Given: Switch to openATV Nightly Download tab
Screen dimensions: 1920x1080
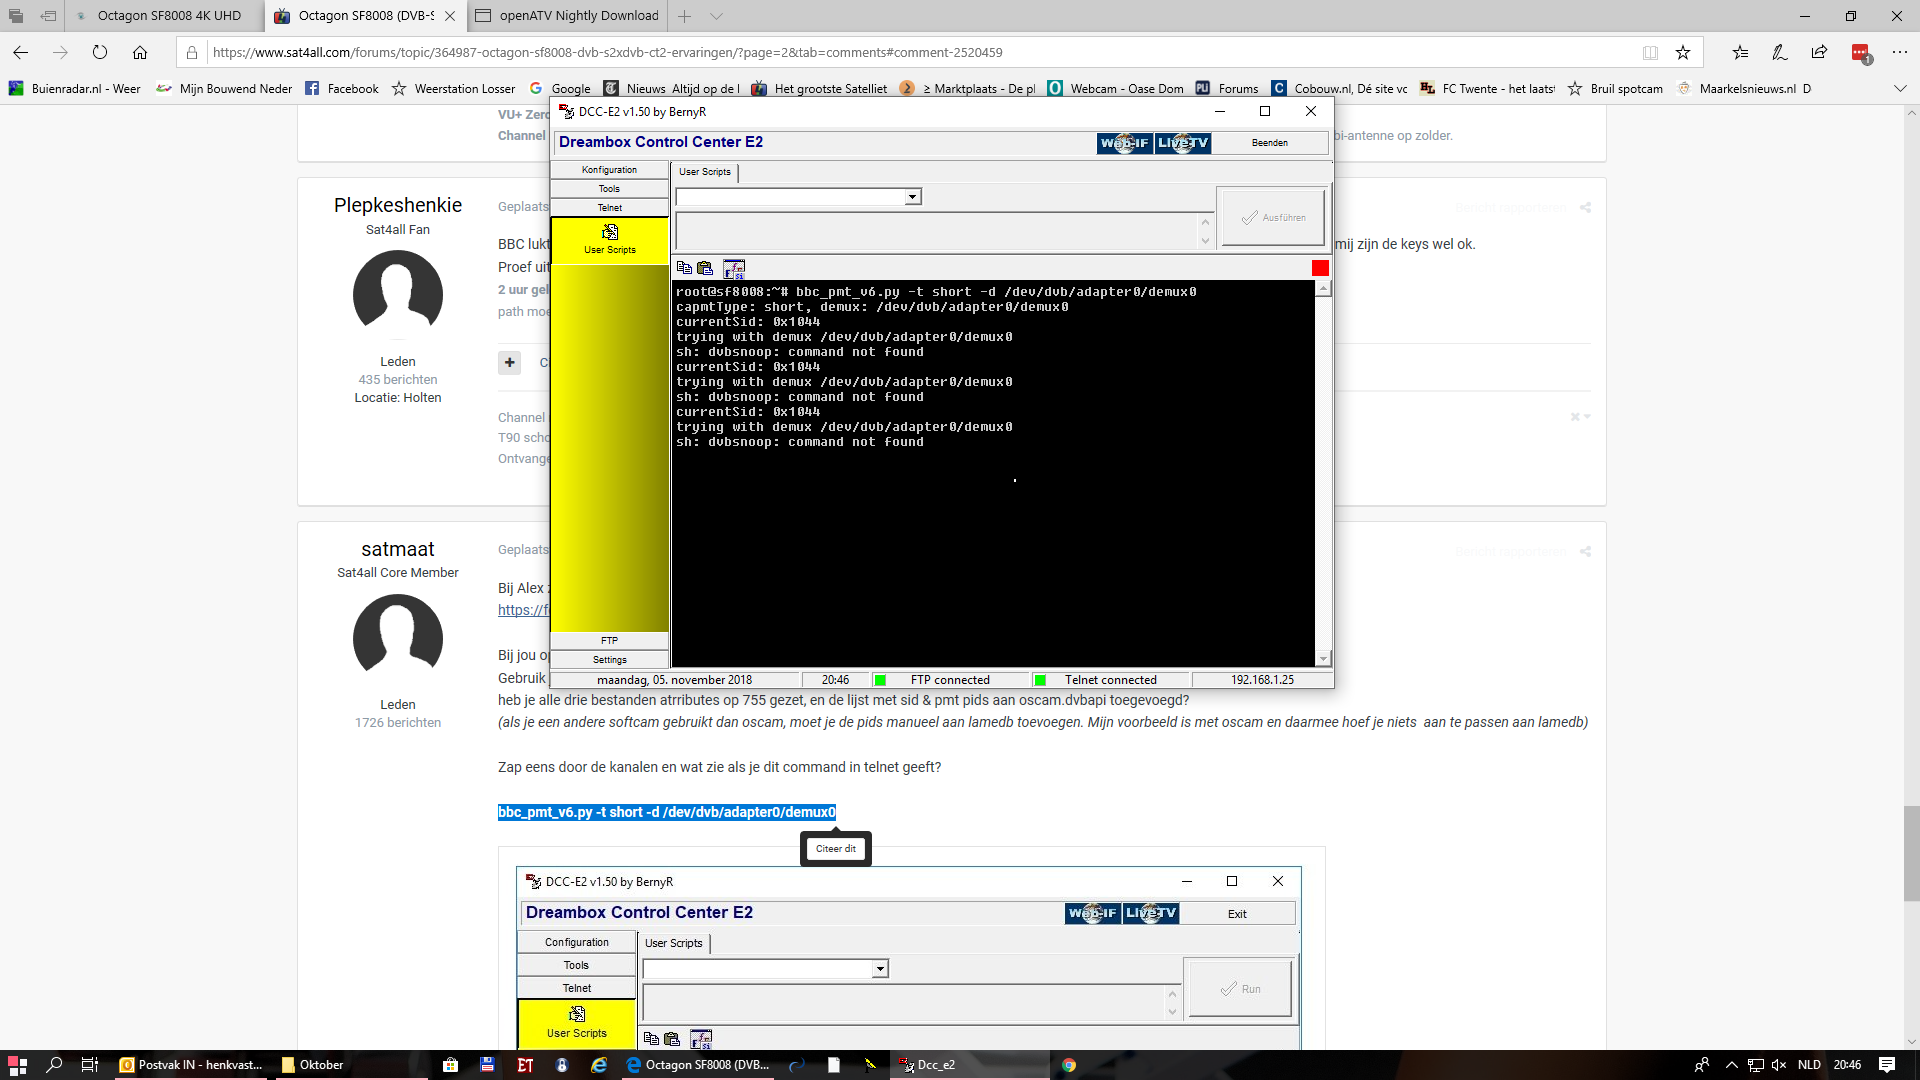Looking at the screenshot, I should [x=567, y=16].
